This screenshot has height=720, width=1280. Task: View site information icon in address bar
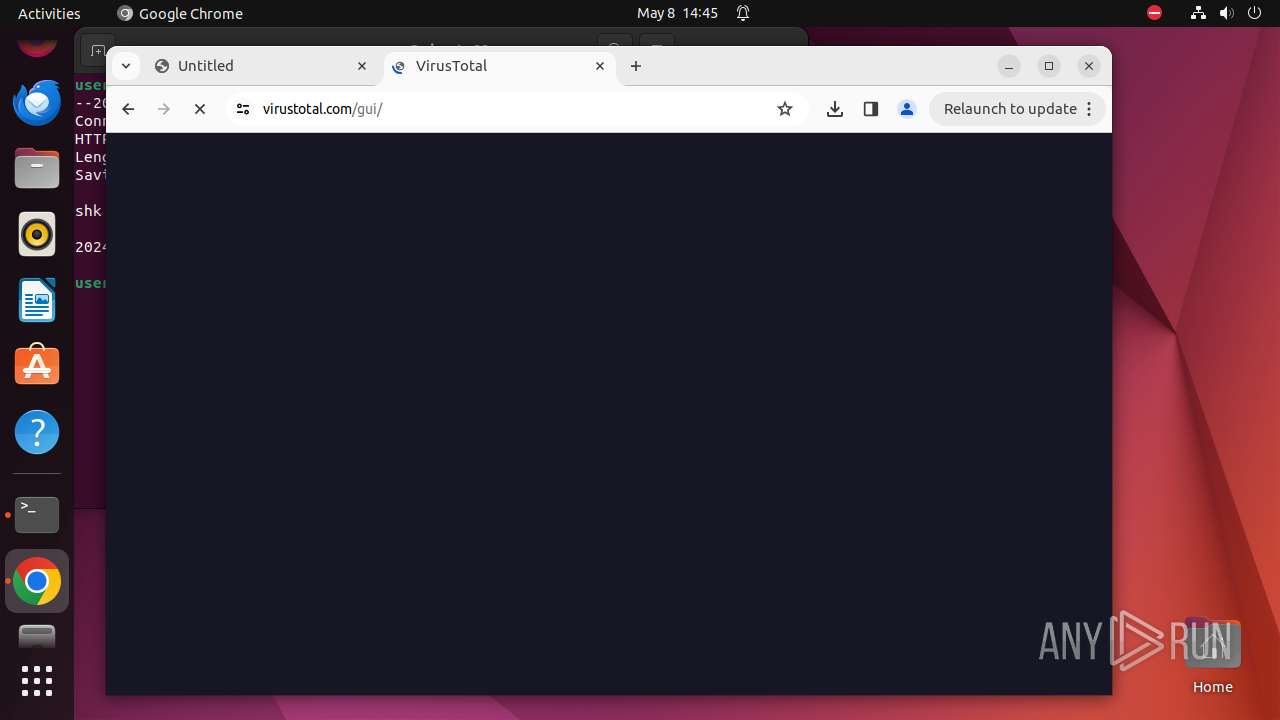pos(242,109)
